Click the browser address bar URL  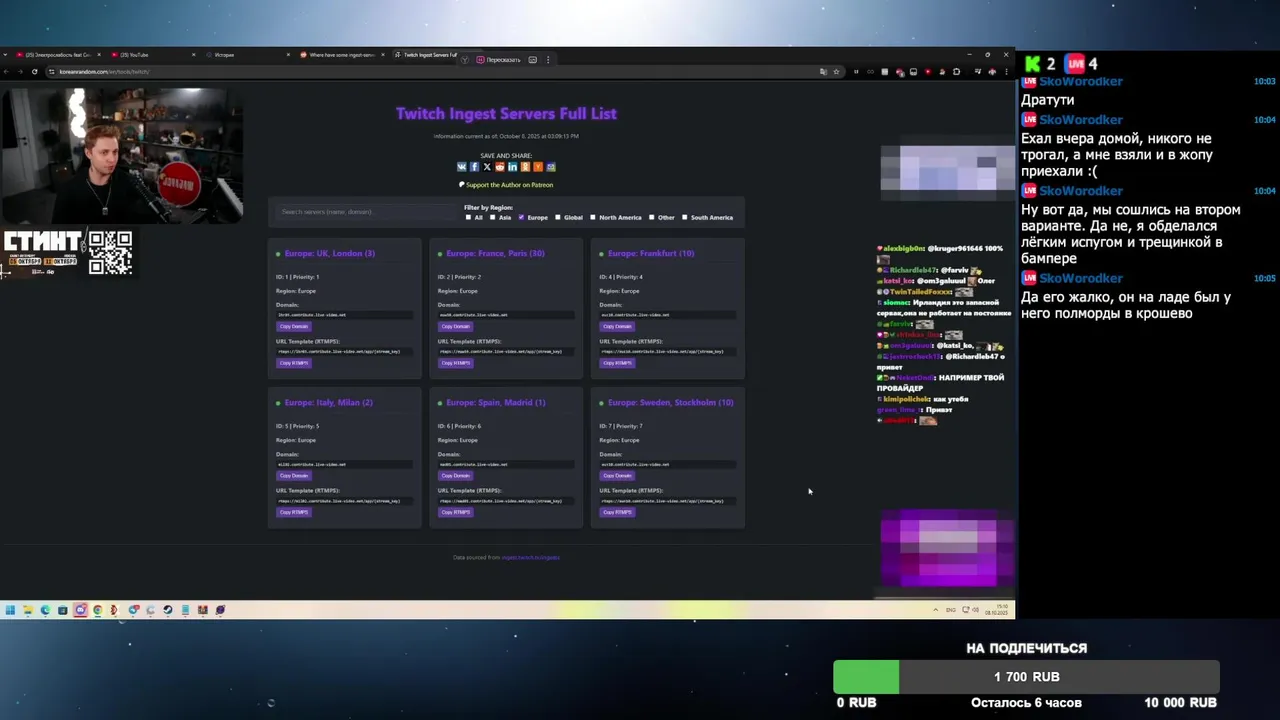[x=104, y=72]
